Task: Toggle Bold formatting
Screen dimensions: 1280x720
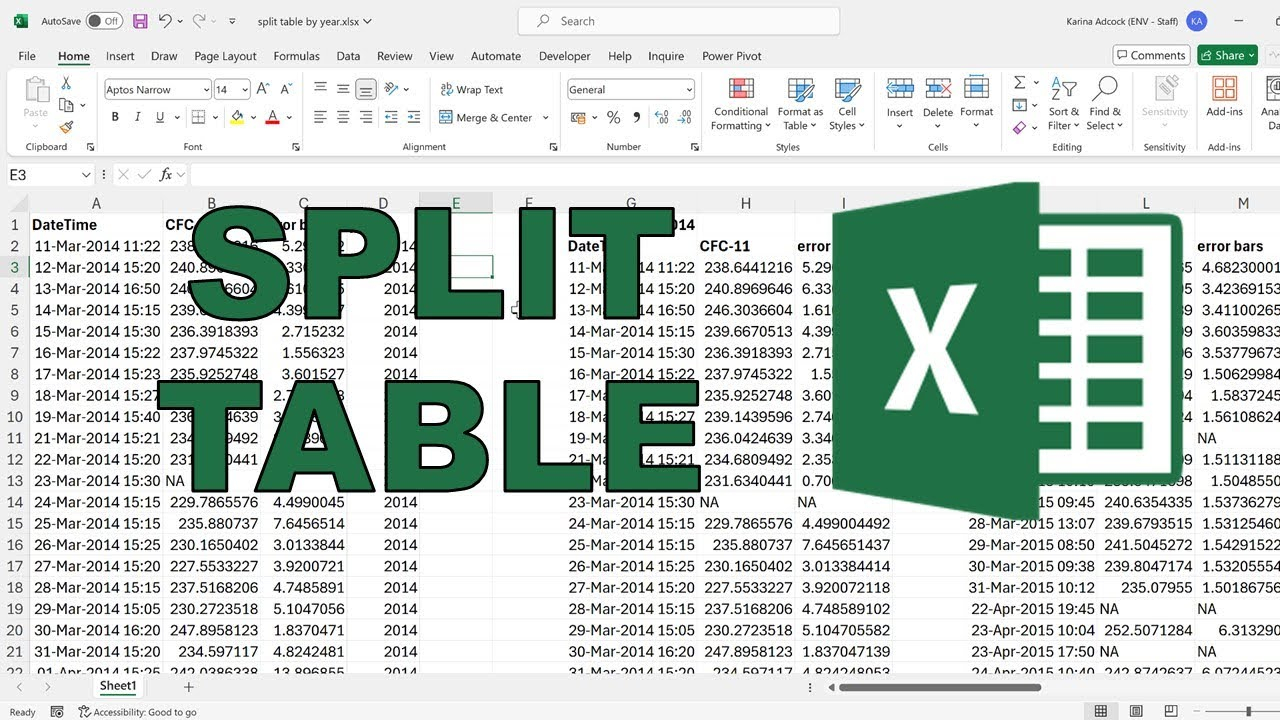Action: pos(115,117)
